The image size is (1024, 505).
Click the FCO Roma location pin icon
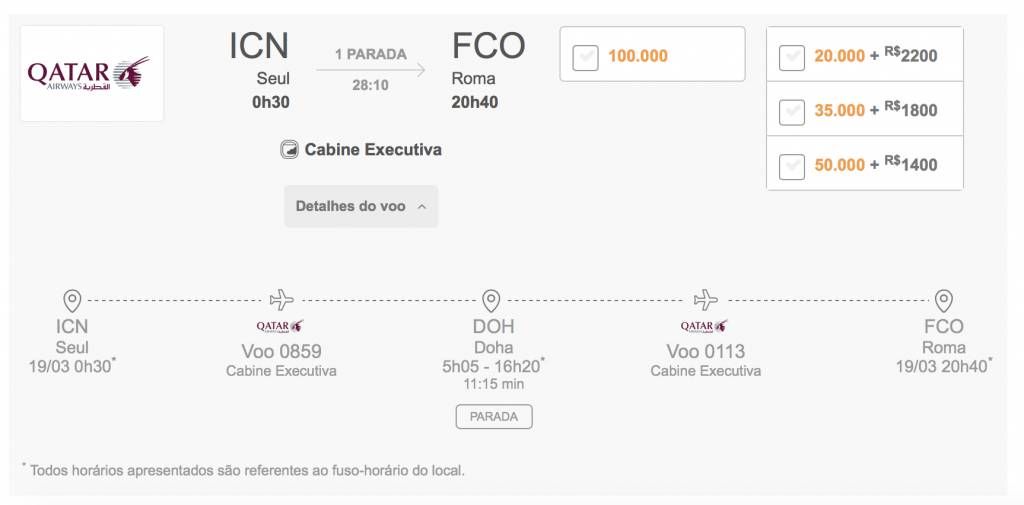pos(943,301)
